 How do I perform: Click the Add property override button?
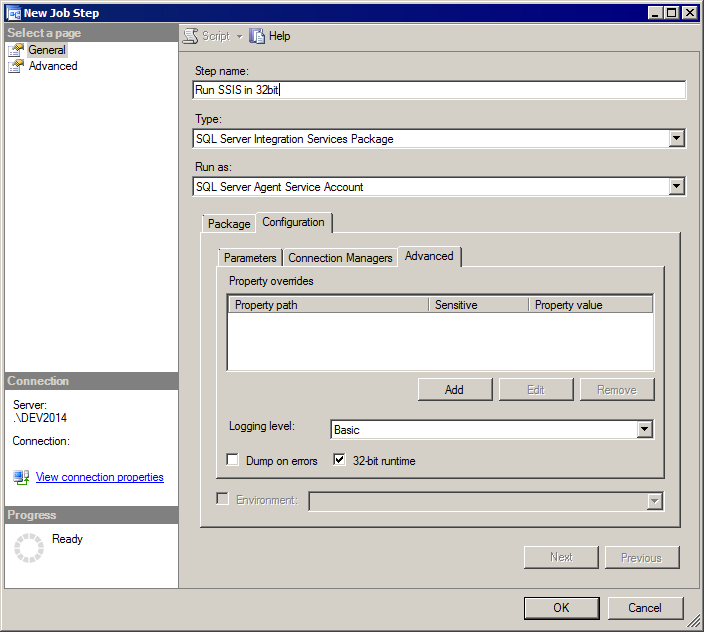455,390
